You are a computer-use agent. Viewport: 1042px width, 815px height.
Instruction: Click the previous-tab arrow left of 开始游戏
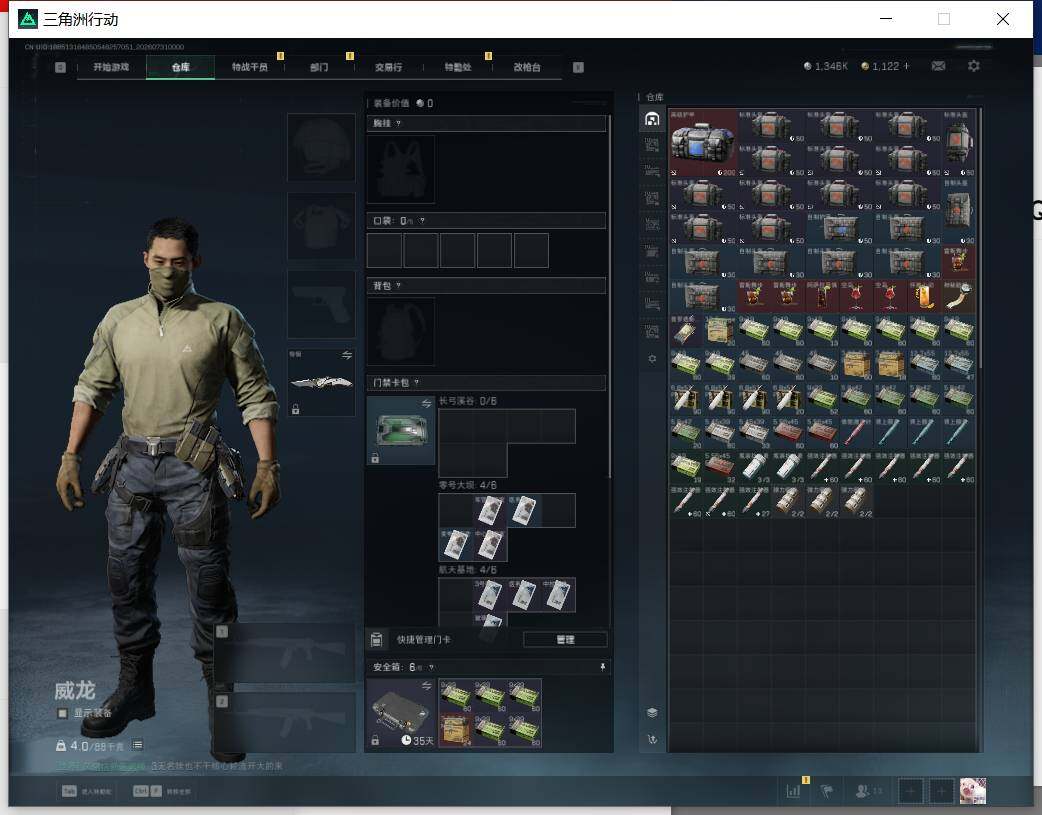click(x=60, y=67)
